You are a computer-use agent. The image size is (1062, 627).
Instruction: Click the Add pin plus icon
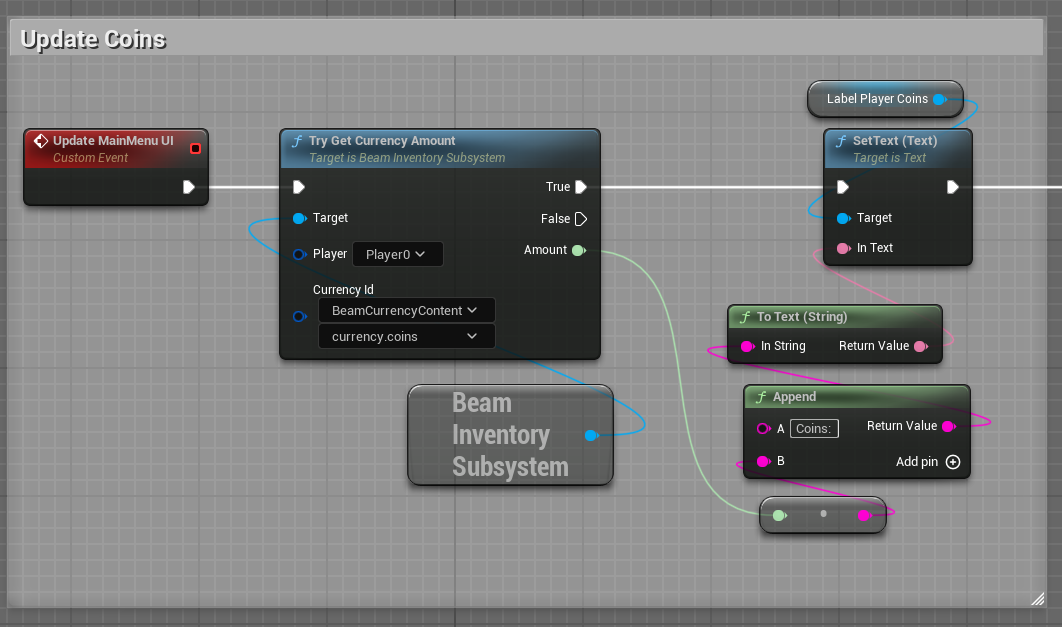(x=953, y=462)
